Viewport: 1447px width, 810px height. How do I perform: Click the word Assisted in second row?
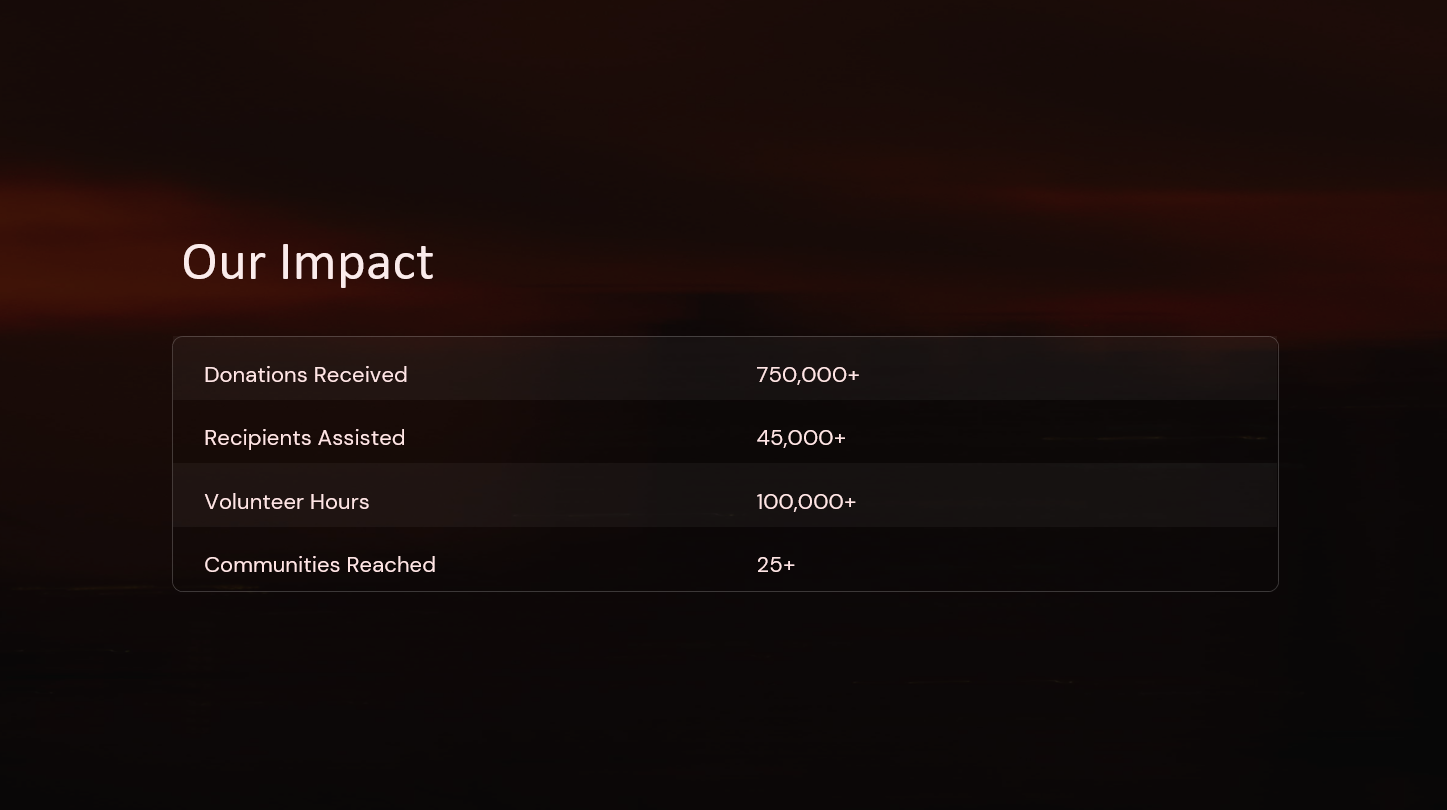[x=363, y=438]
